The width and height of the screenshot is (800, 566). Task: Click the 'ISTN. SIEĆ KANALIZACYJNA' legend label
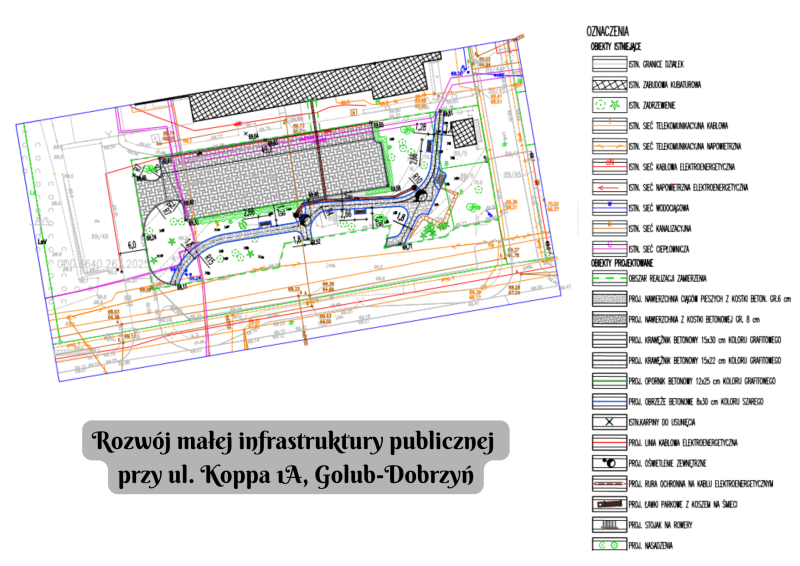tap(672, 228)
